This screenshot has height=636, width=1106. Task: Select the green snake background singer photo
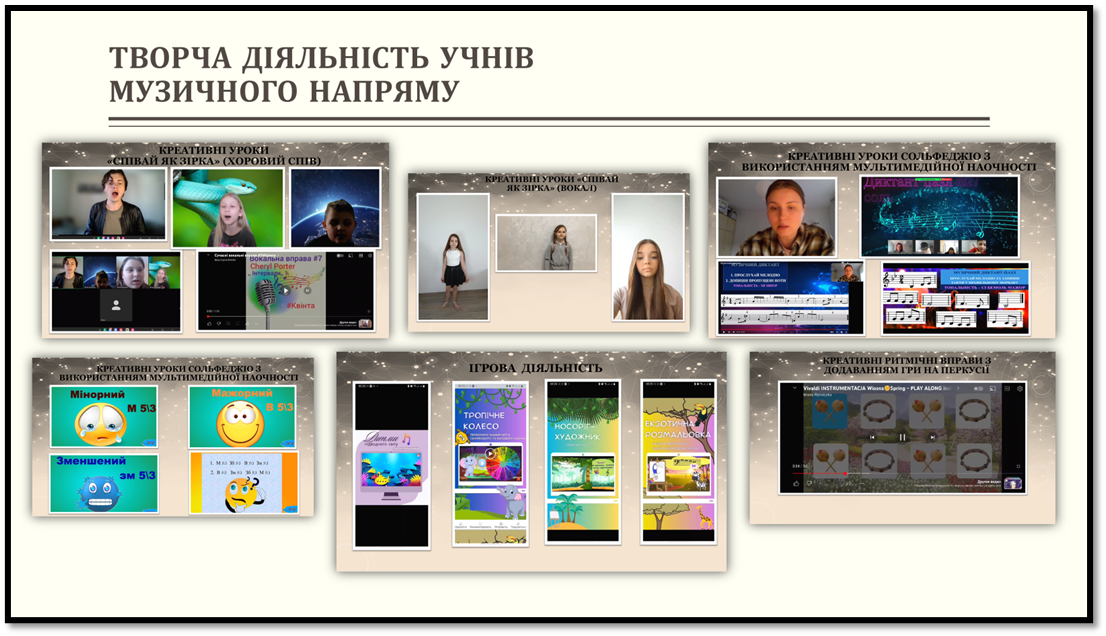228,208
